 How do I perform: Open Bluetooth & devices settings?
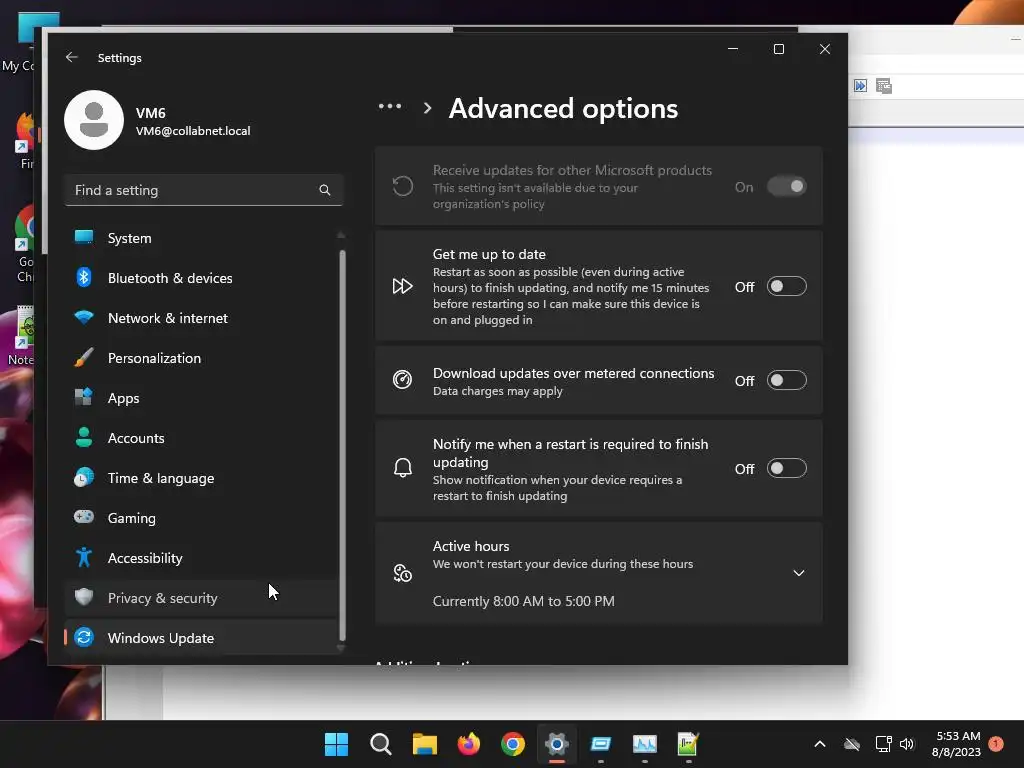[x=201, y=278]
